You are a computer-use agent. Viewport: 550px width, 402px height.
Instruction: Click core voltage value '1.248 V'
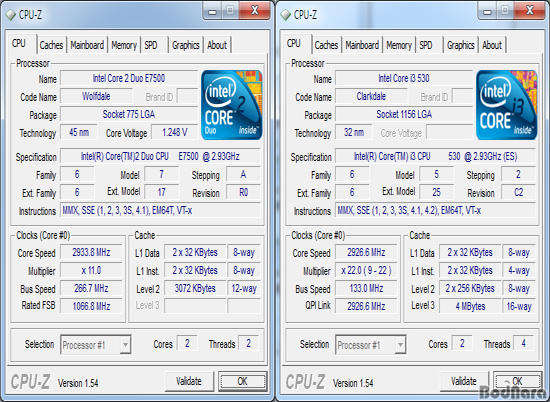175,132
